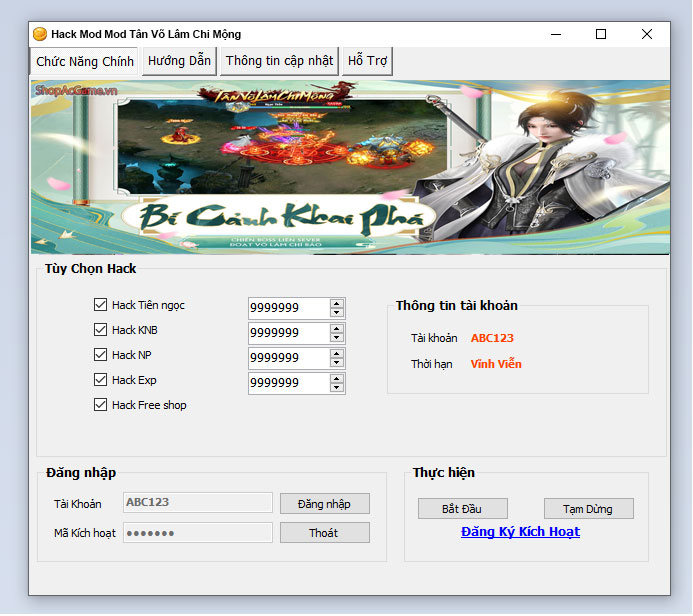Click the game banner image
693x616 pixels.
click(350, 167)
